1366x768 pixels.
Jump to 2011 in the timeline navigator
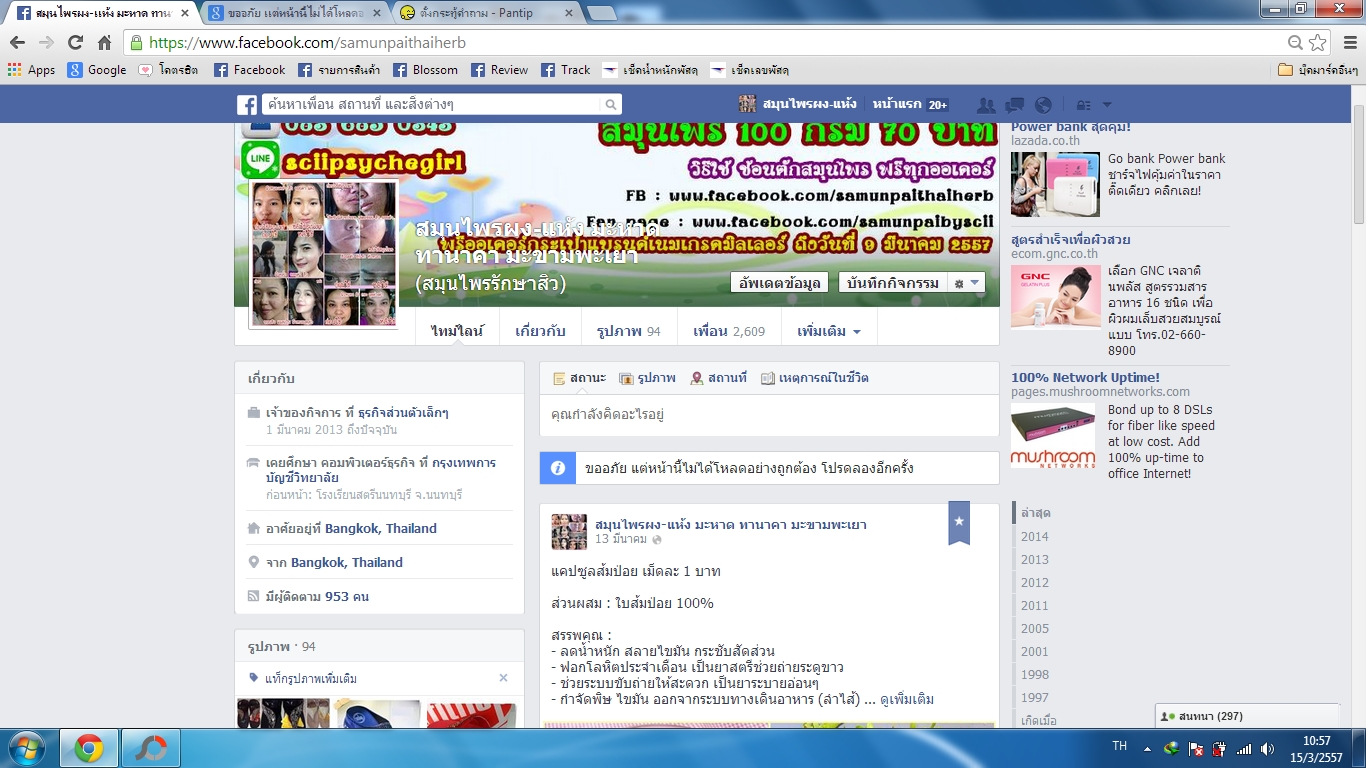coord(1035,605)
